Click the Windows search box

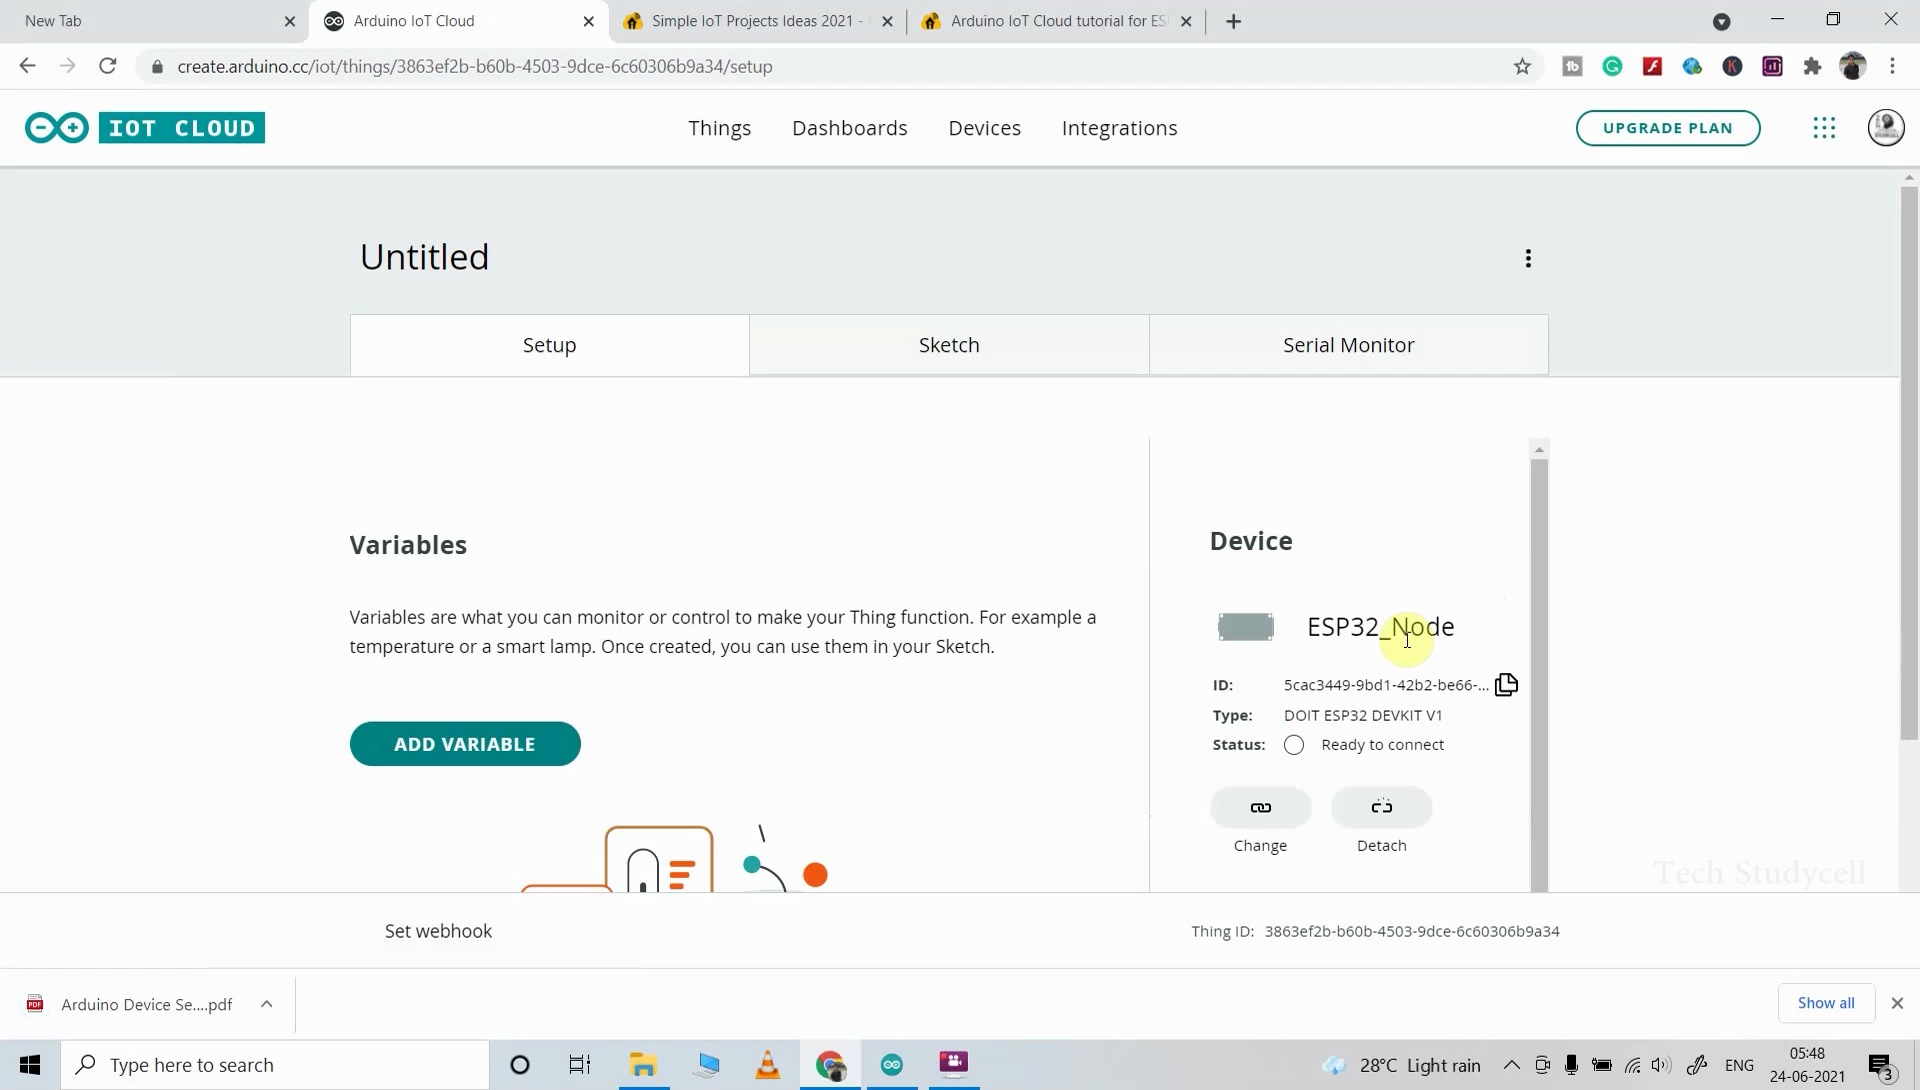pyautogui.click(x=276, y=1065)
